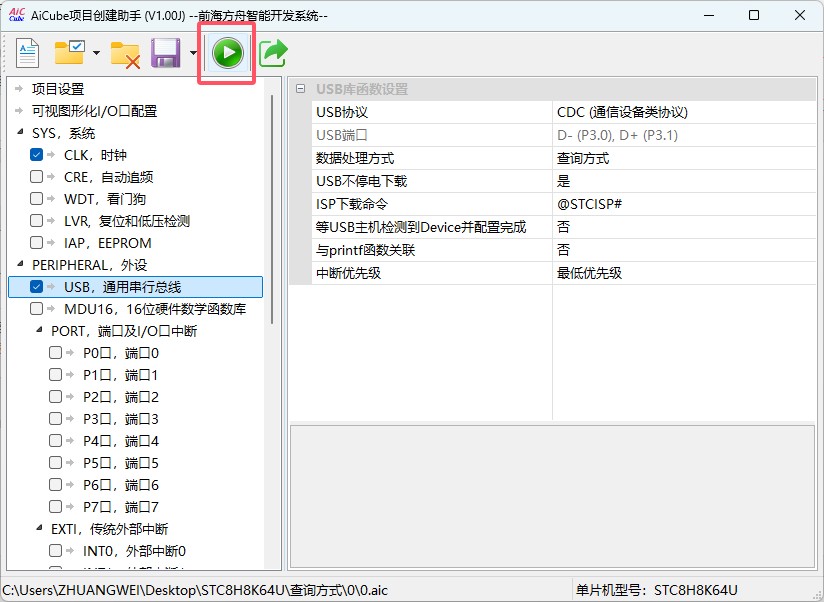Click the green export arrow icon
824x602 pixels.
[x=273, y=53]
